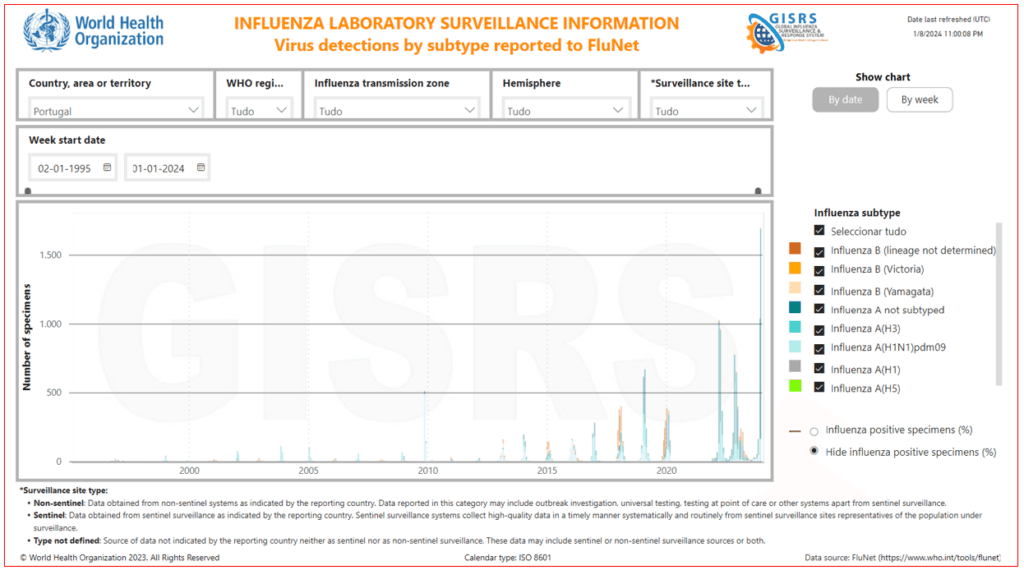Click the Influenza B (Victoria) orange legend swatch

coord(795,269)
